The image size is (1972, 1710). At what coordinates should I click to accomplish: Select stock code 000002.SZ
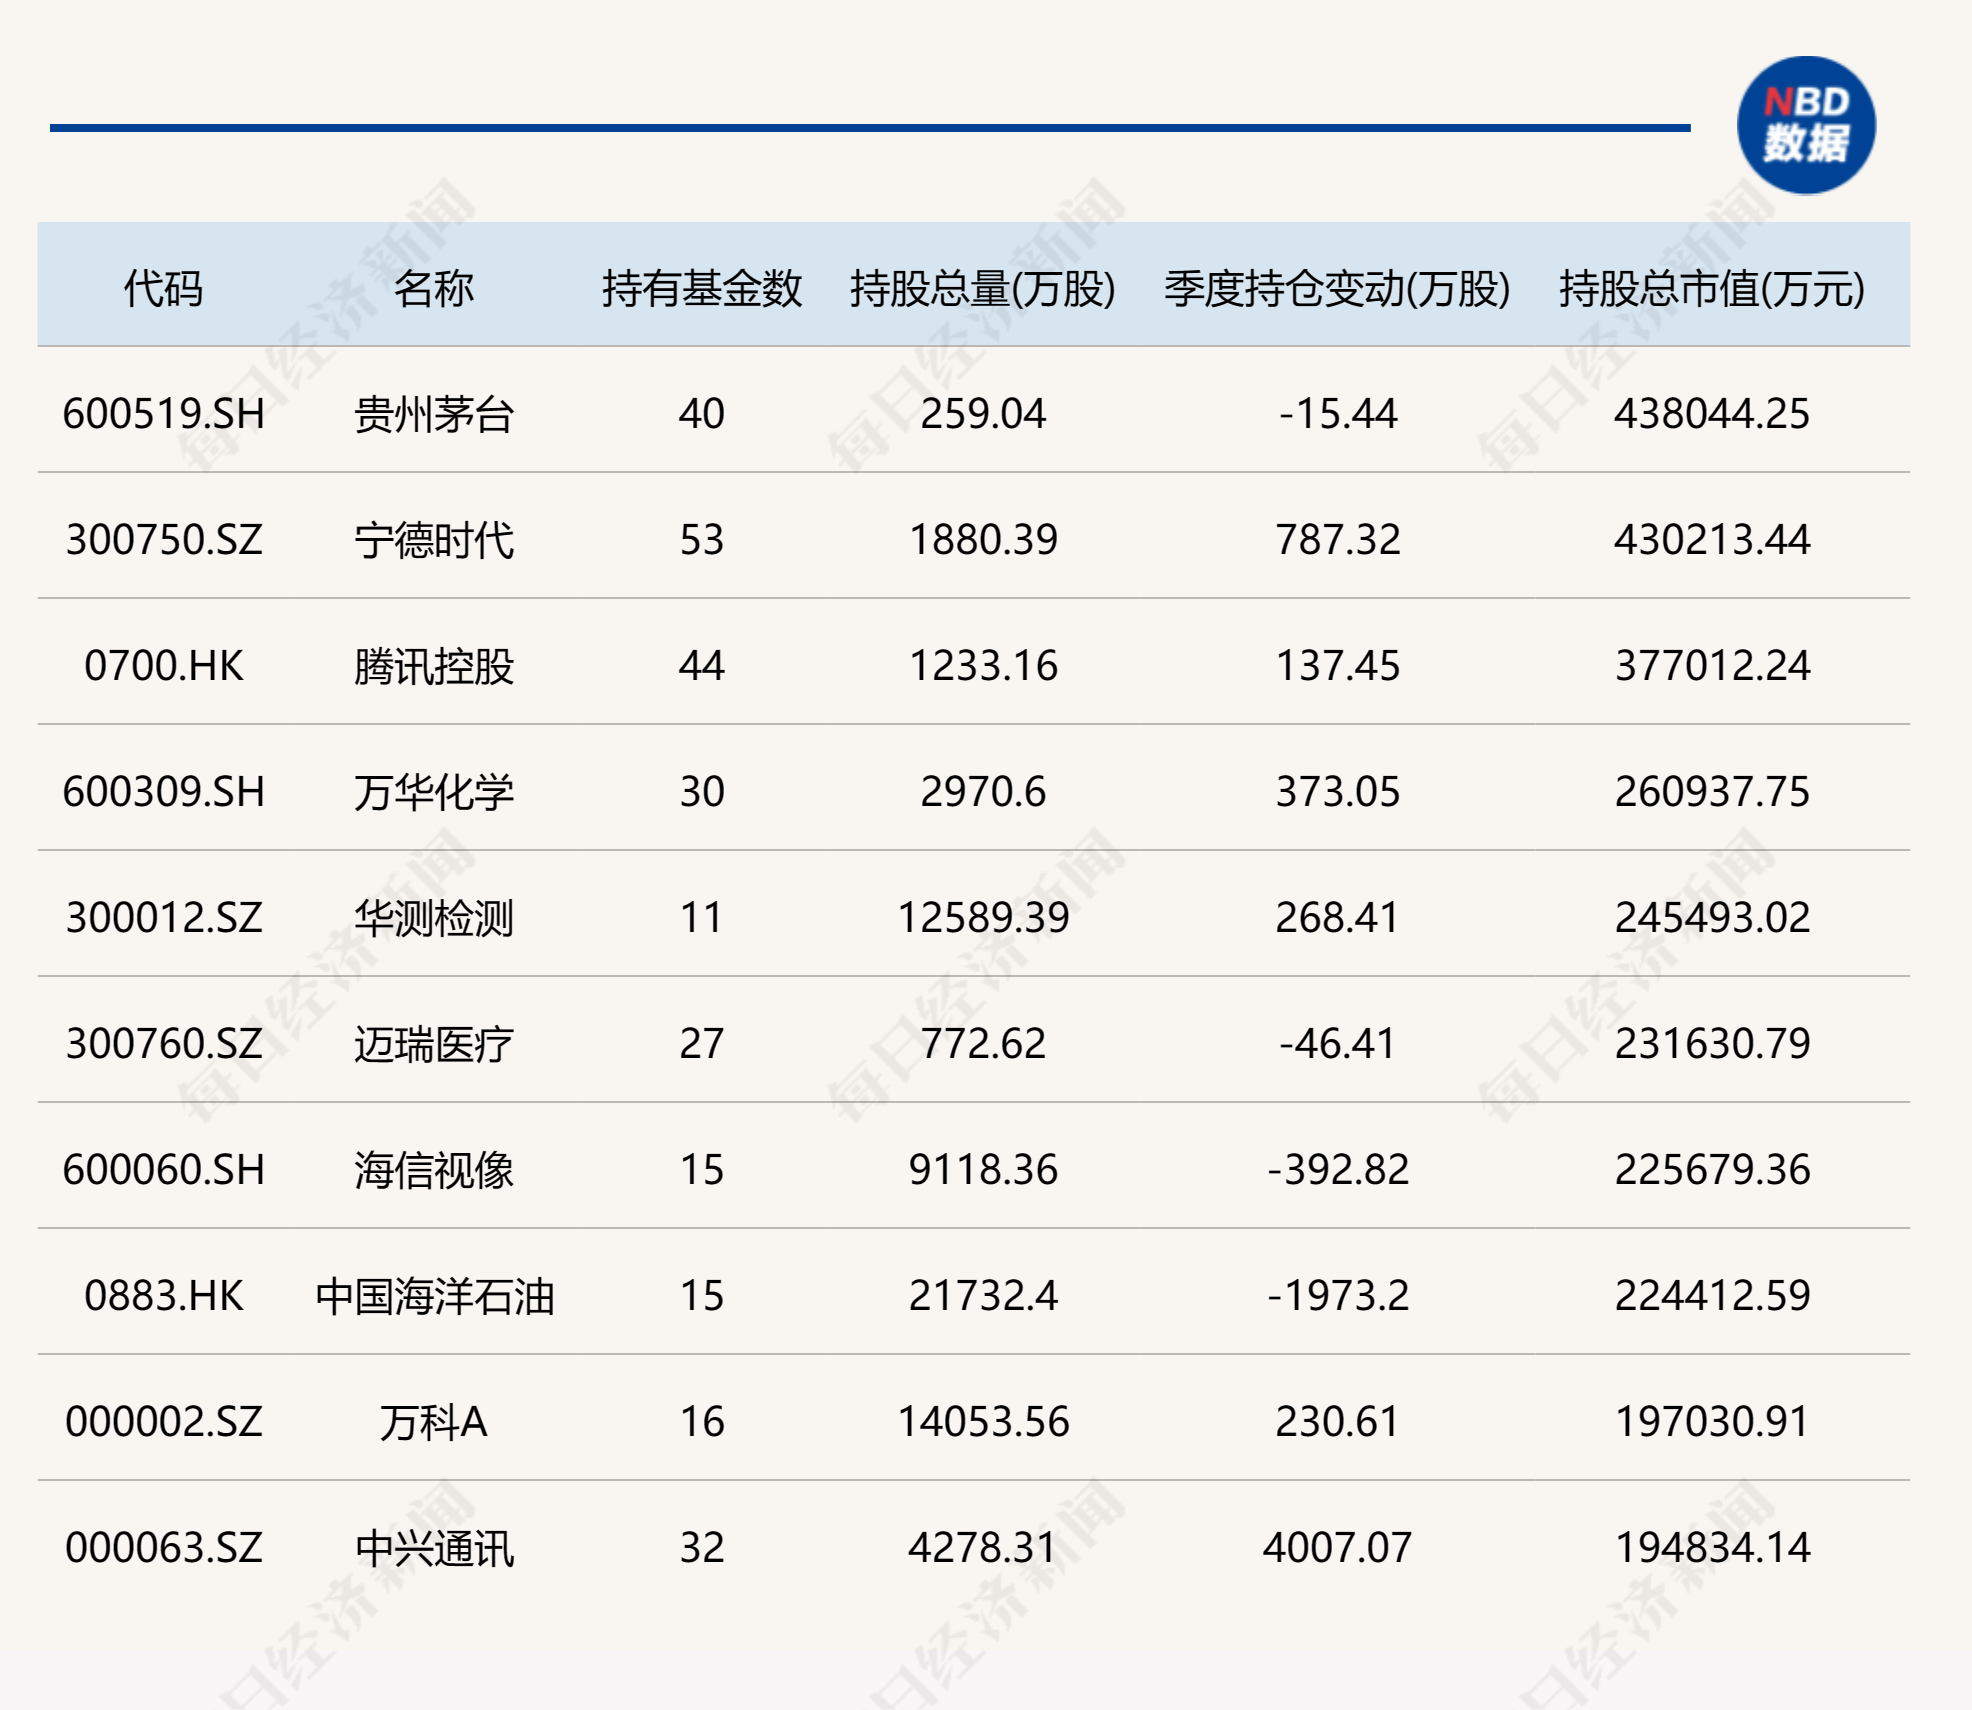164,1422
